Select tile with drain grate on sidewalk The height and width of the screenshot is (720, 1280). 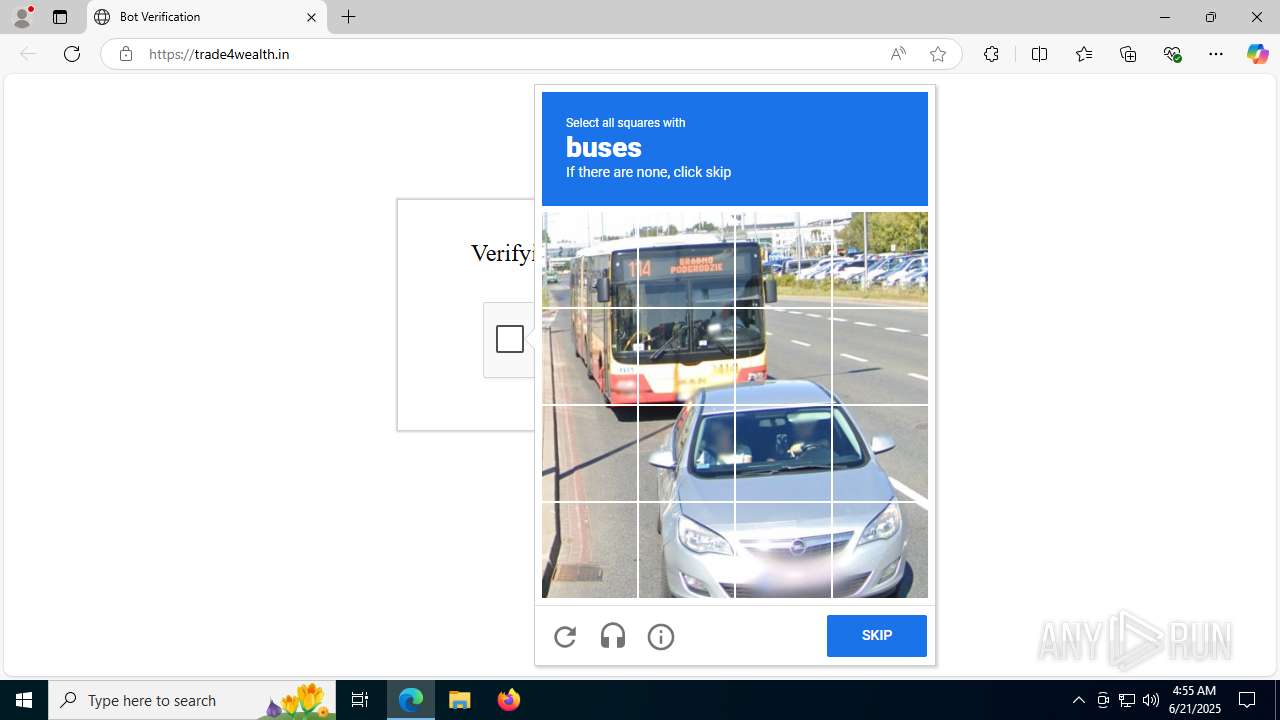coord(589,550)
